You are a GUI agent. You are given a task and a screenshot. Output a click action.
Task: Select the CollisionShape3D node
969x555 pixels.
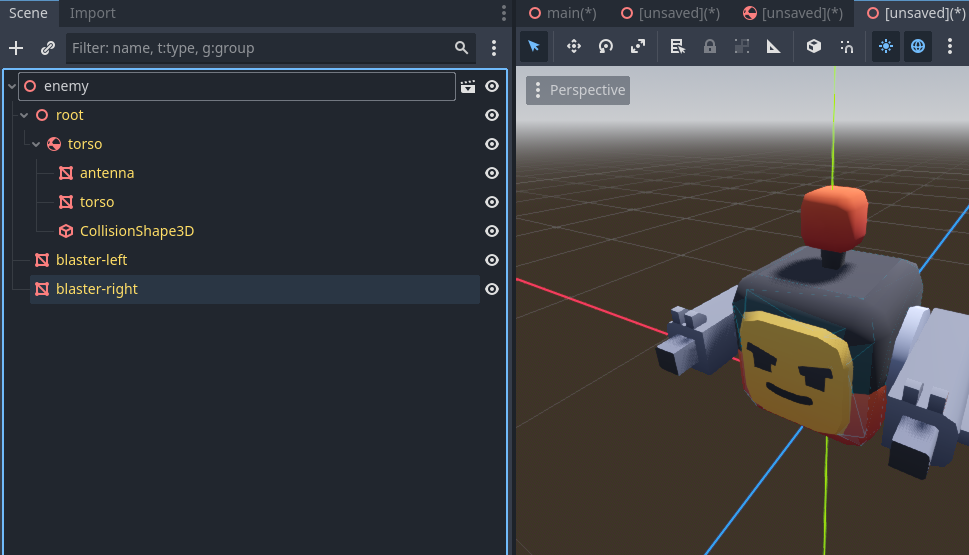[x=136, y=231]
